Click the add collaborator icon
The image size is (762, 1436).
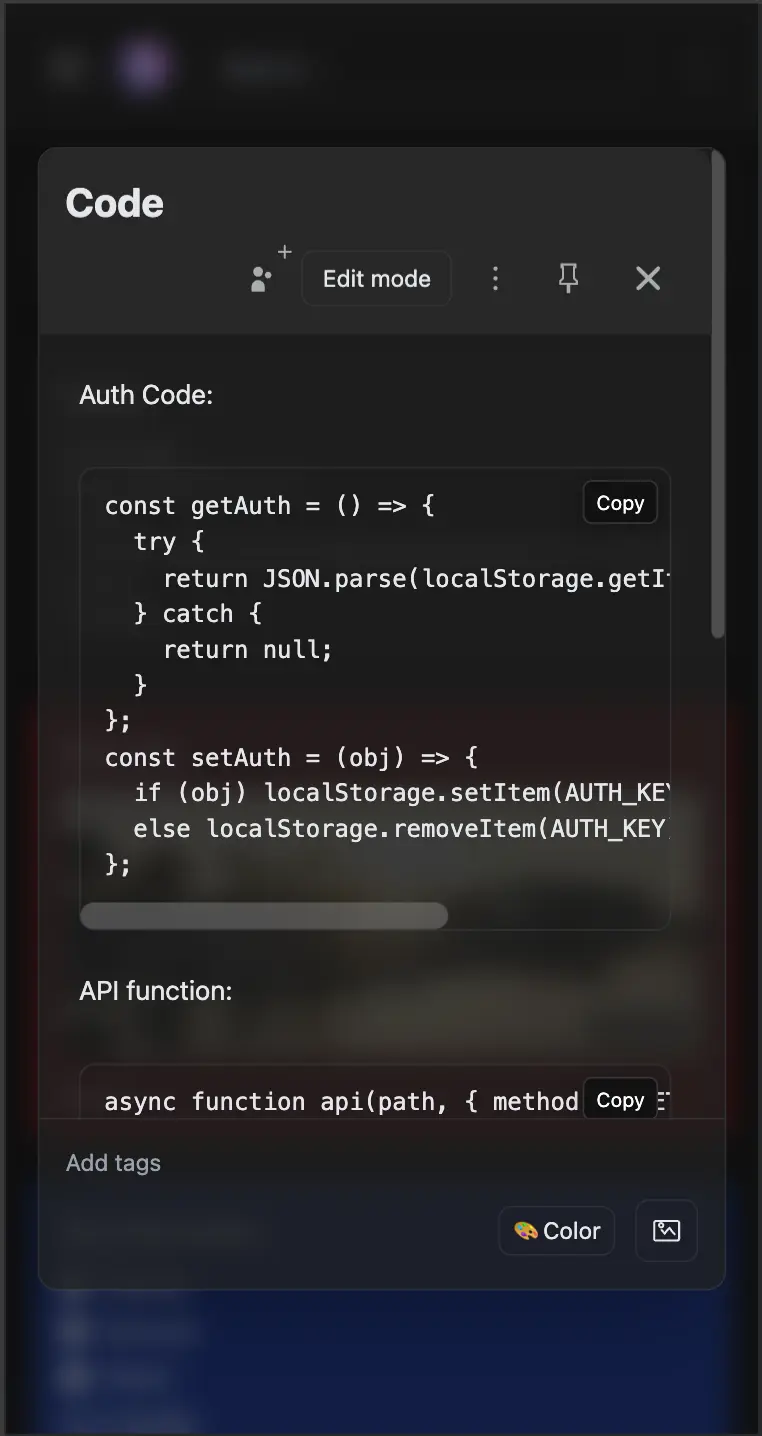[x=265, y=276]
